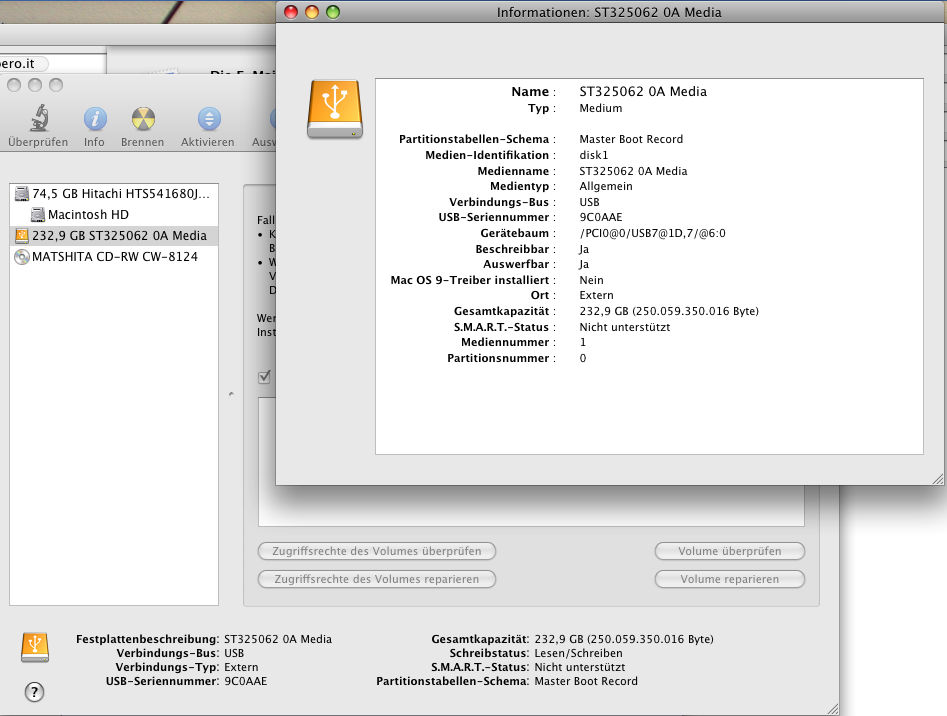Click the Aktivieren toolbar icon

(x=209, y=119)
